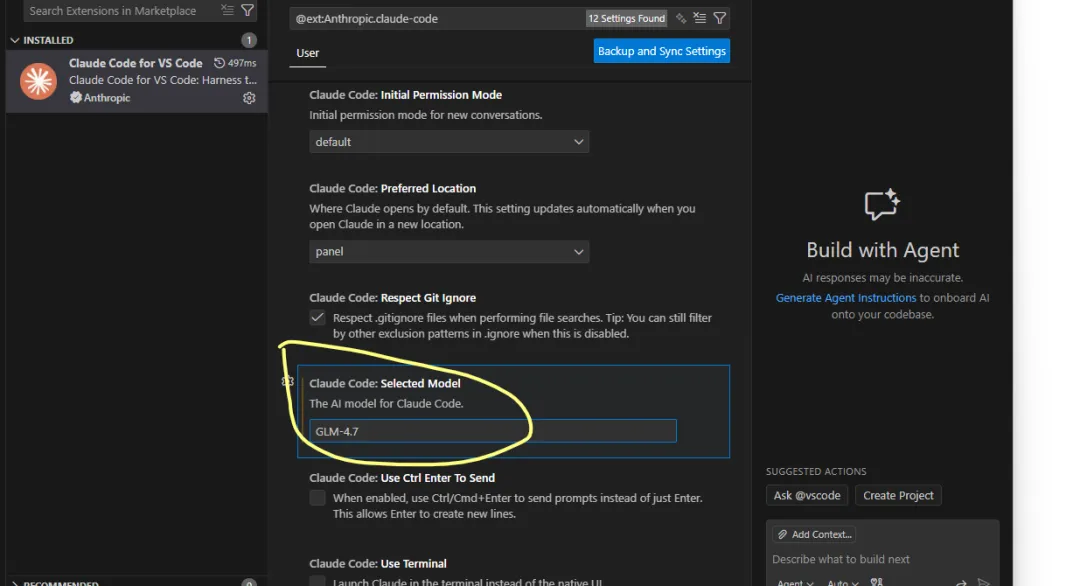Click the Claude Code: Use Terminal title
Screen dimensions: 1080x586
[x=377, y=563]
